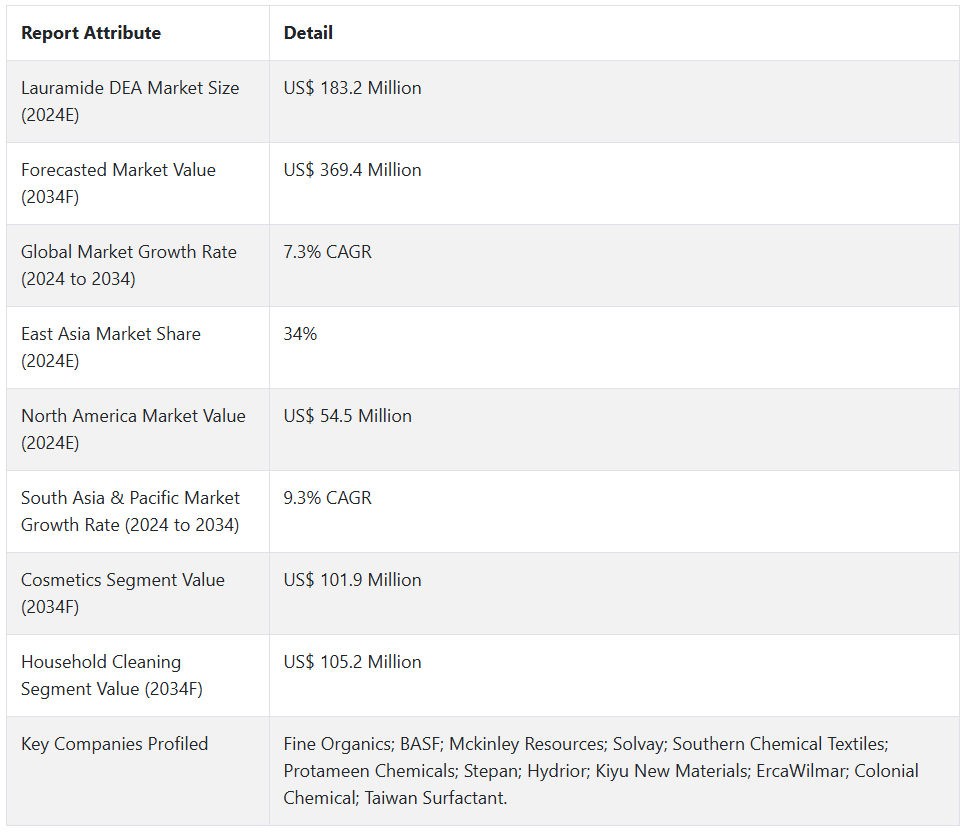Click the US$ 54.5 Million value
This screenshot has height=834, width=967.
point(347,416)
